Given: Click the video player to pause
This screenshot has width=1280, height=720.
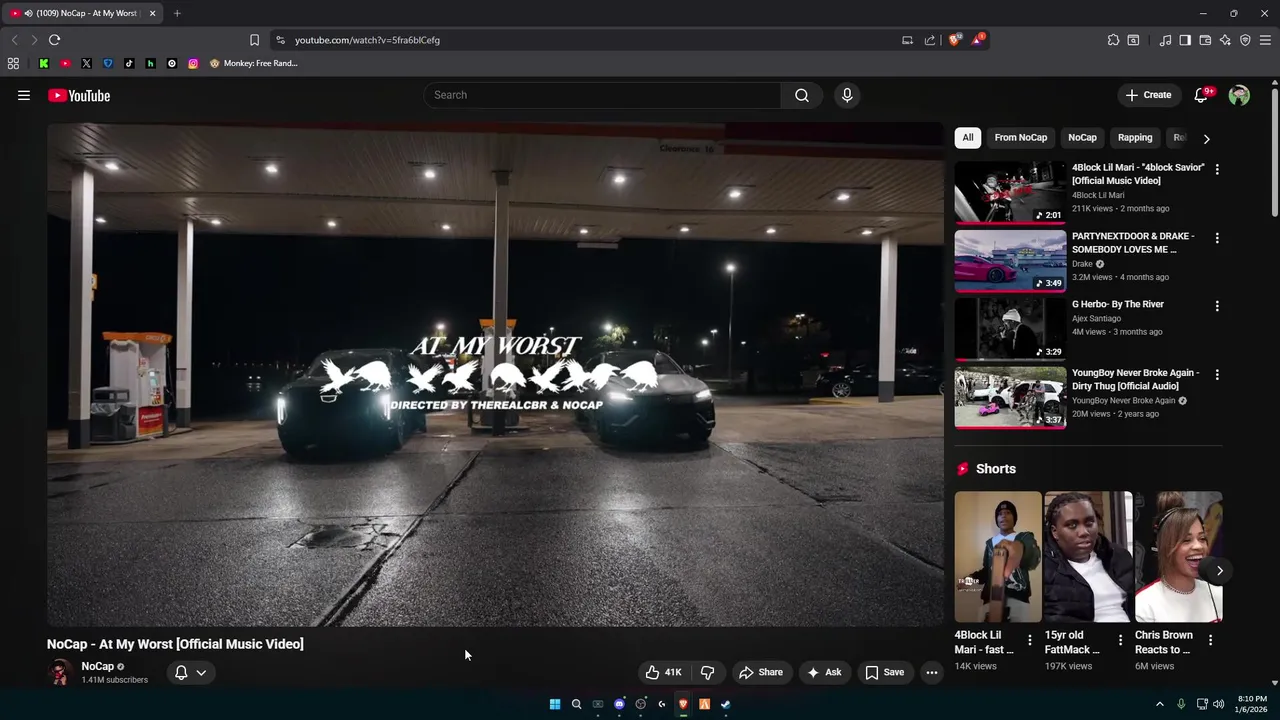Looking at the screenshot, I should (x=495, y=375).
